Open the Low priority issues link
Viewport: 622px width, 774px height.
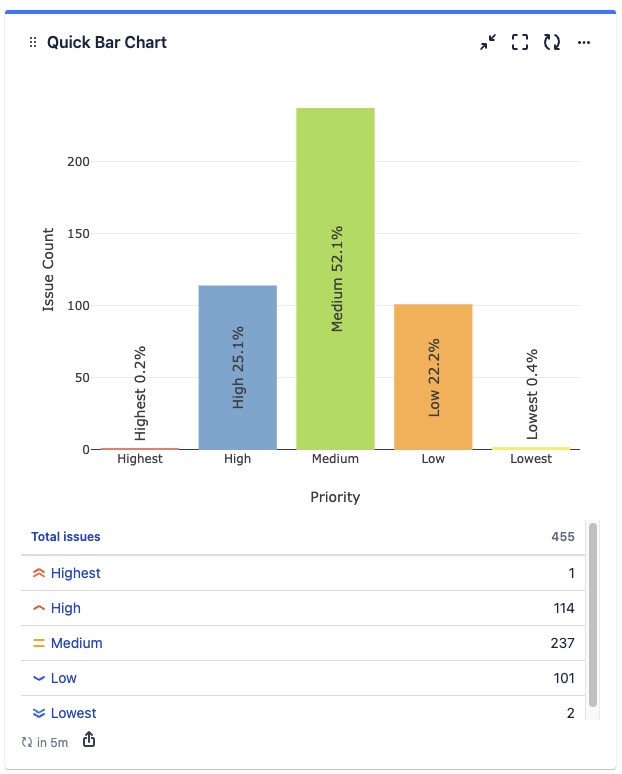pyautogui.click(x=64, y=678)
